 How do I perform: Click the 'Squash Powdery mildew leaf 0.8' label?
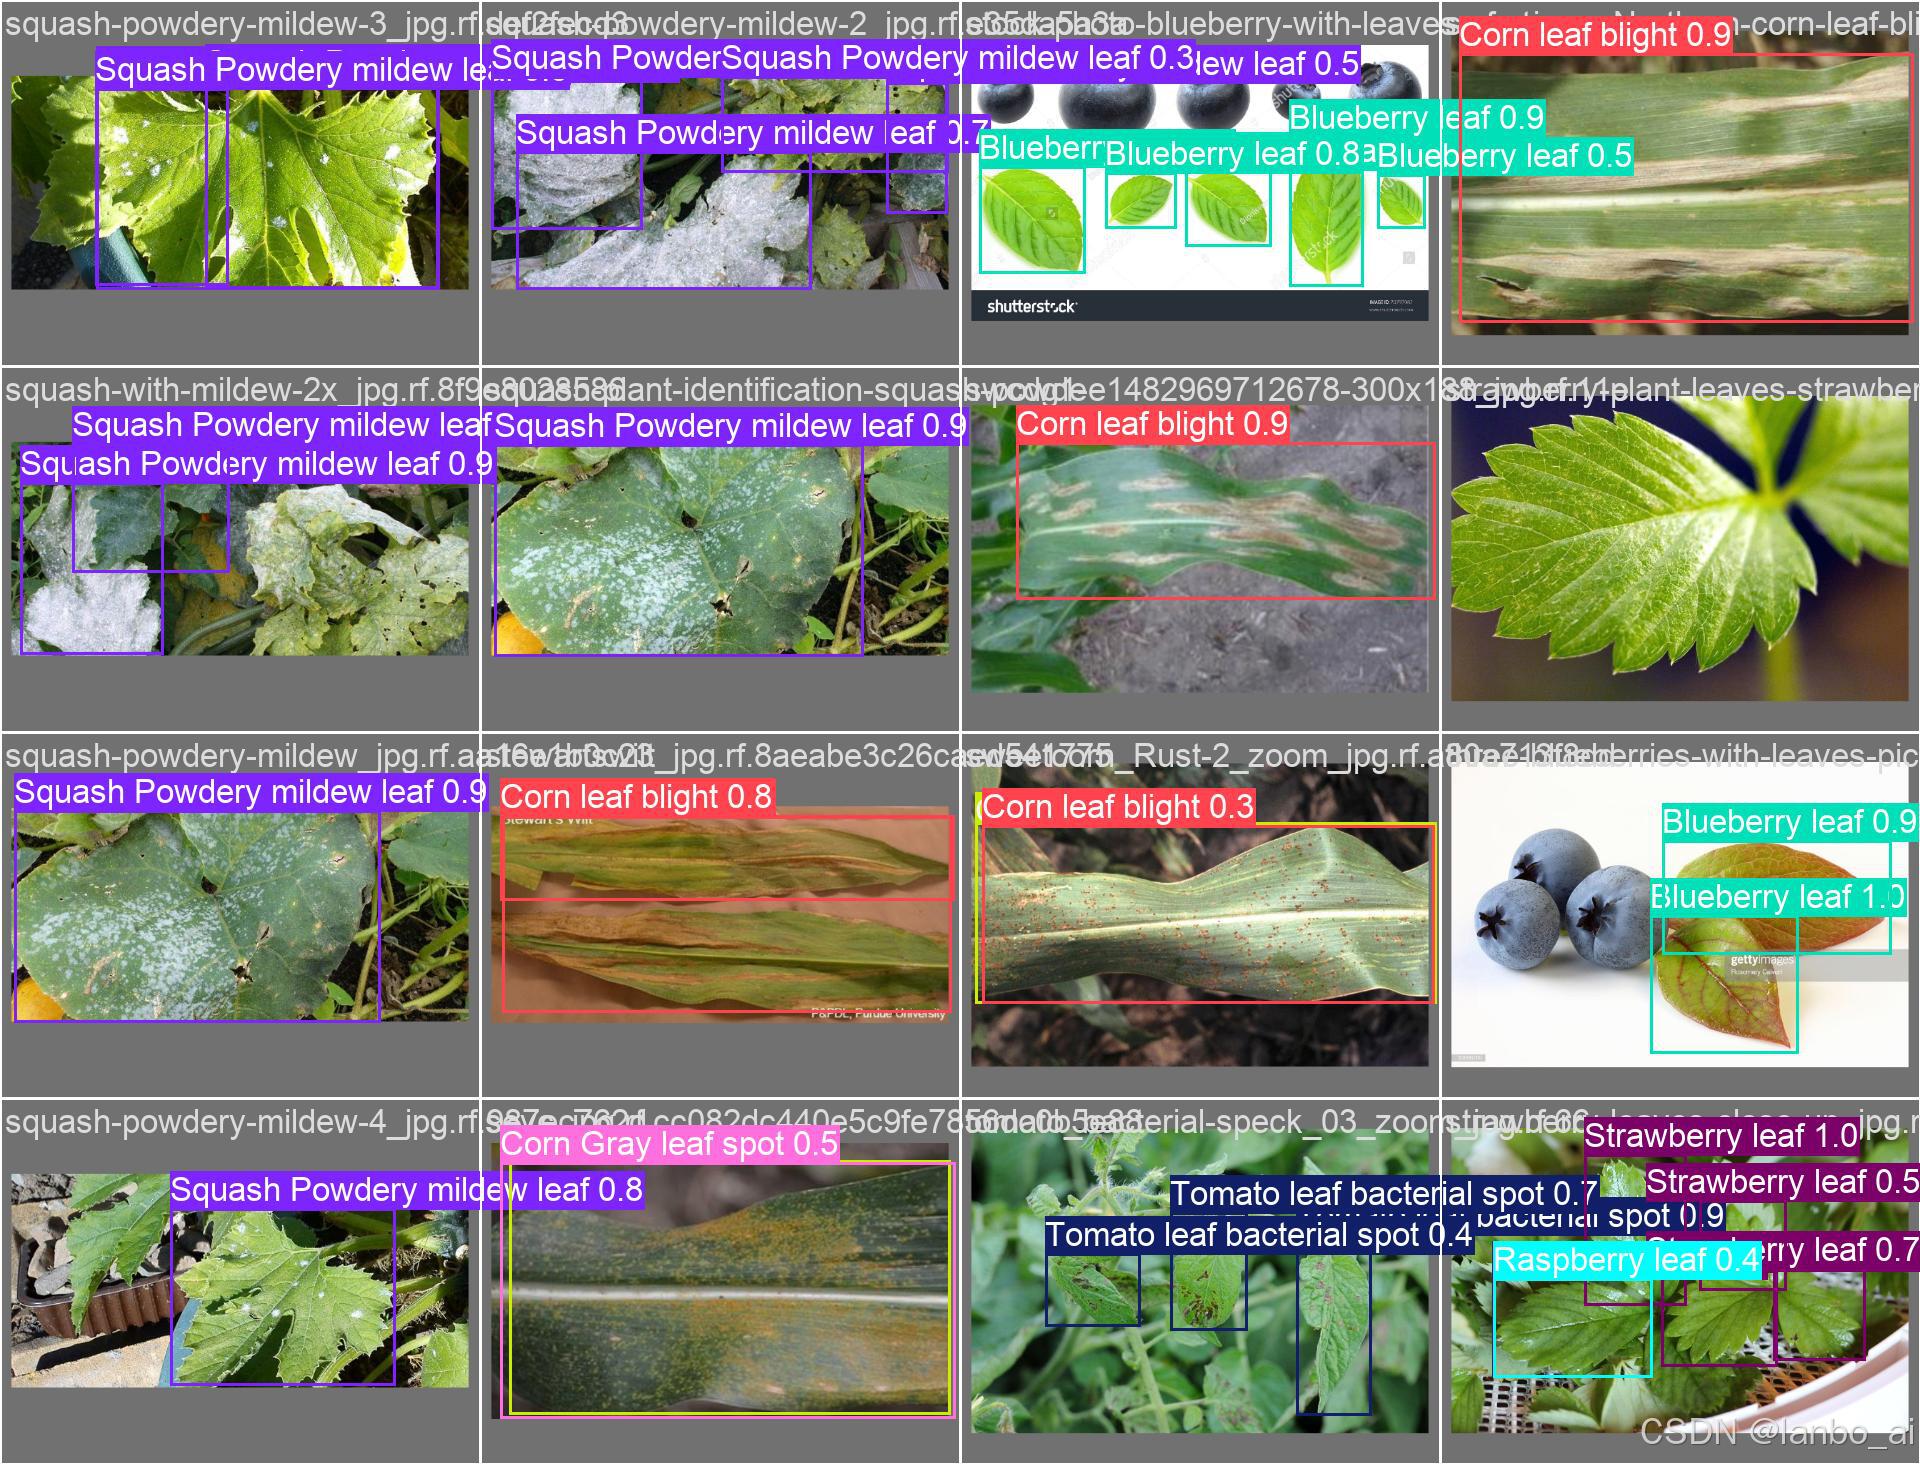click(406, 1190)
